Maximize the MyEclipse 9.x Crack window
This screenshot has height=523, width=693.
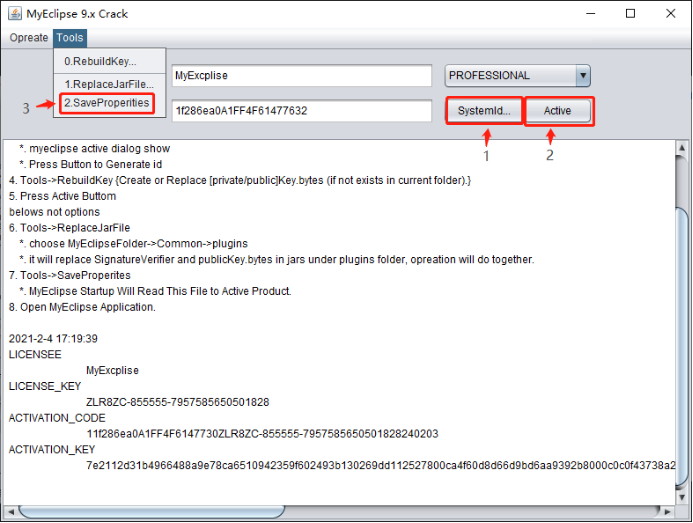point(631,14)
